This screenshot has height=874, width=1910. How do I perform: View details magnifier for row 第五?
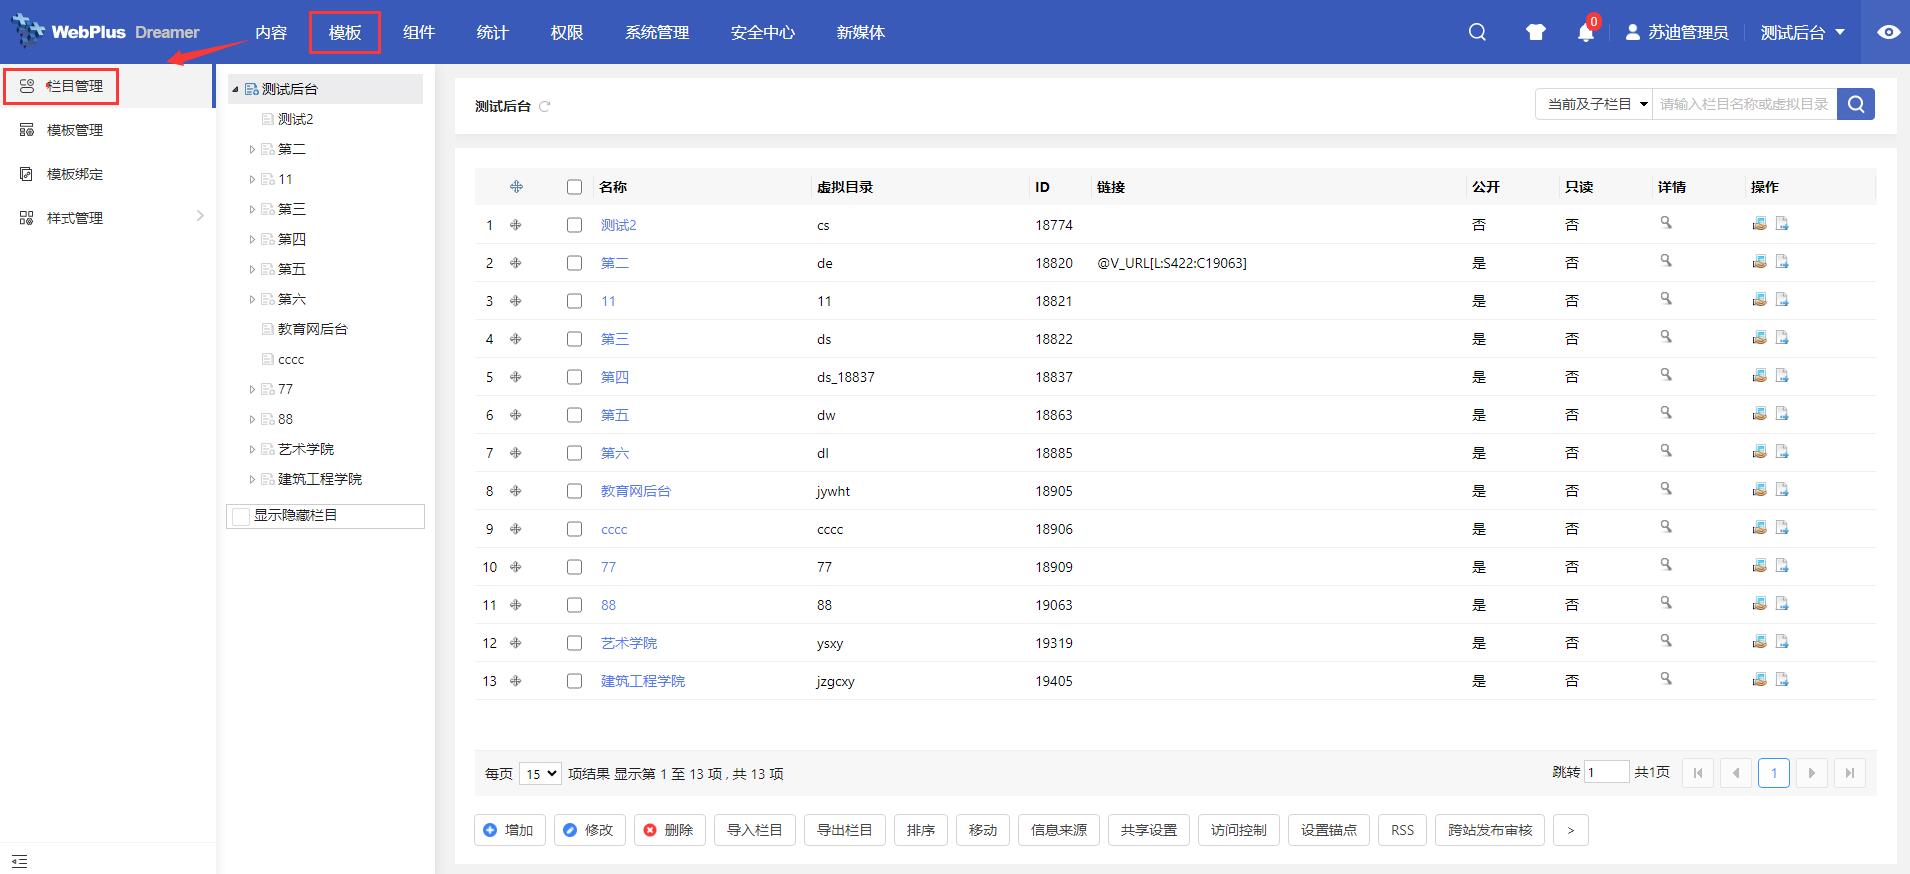pyautogui.click(x=1666, y=413)
